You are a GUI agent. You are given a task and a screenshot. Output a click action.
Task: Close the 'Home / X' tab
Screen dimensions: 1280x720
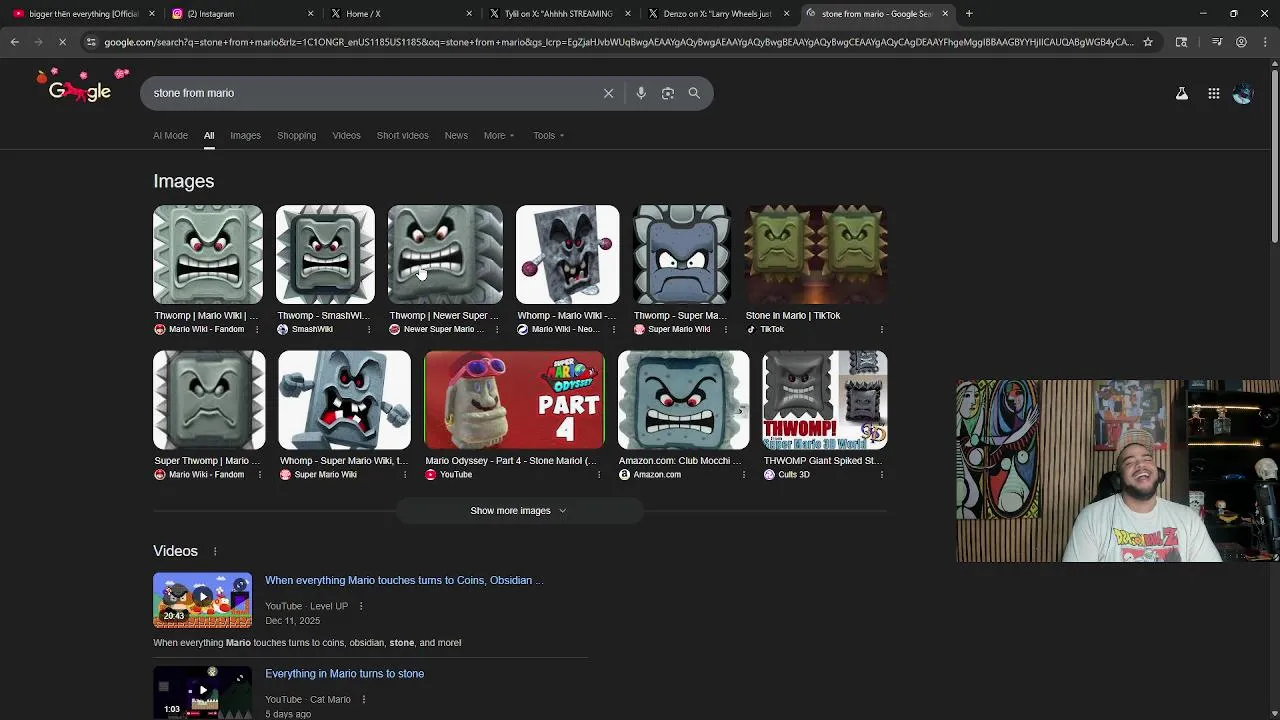[x=469, y=14]
